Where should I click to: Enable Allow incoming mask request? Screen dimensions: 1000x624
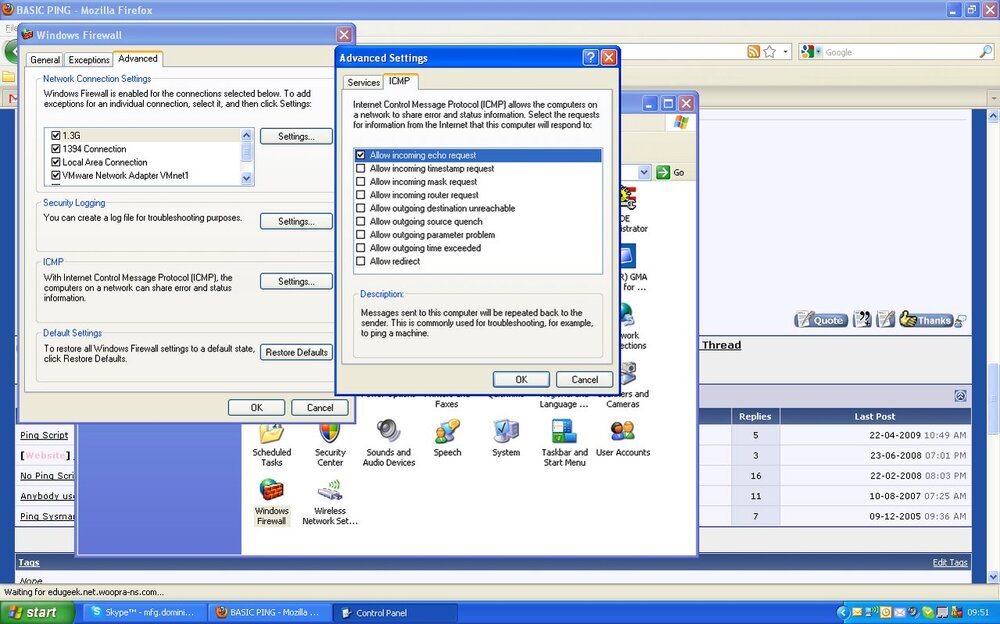tap(361, 182)
